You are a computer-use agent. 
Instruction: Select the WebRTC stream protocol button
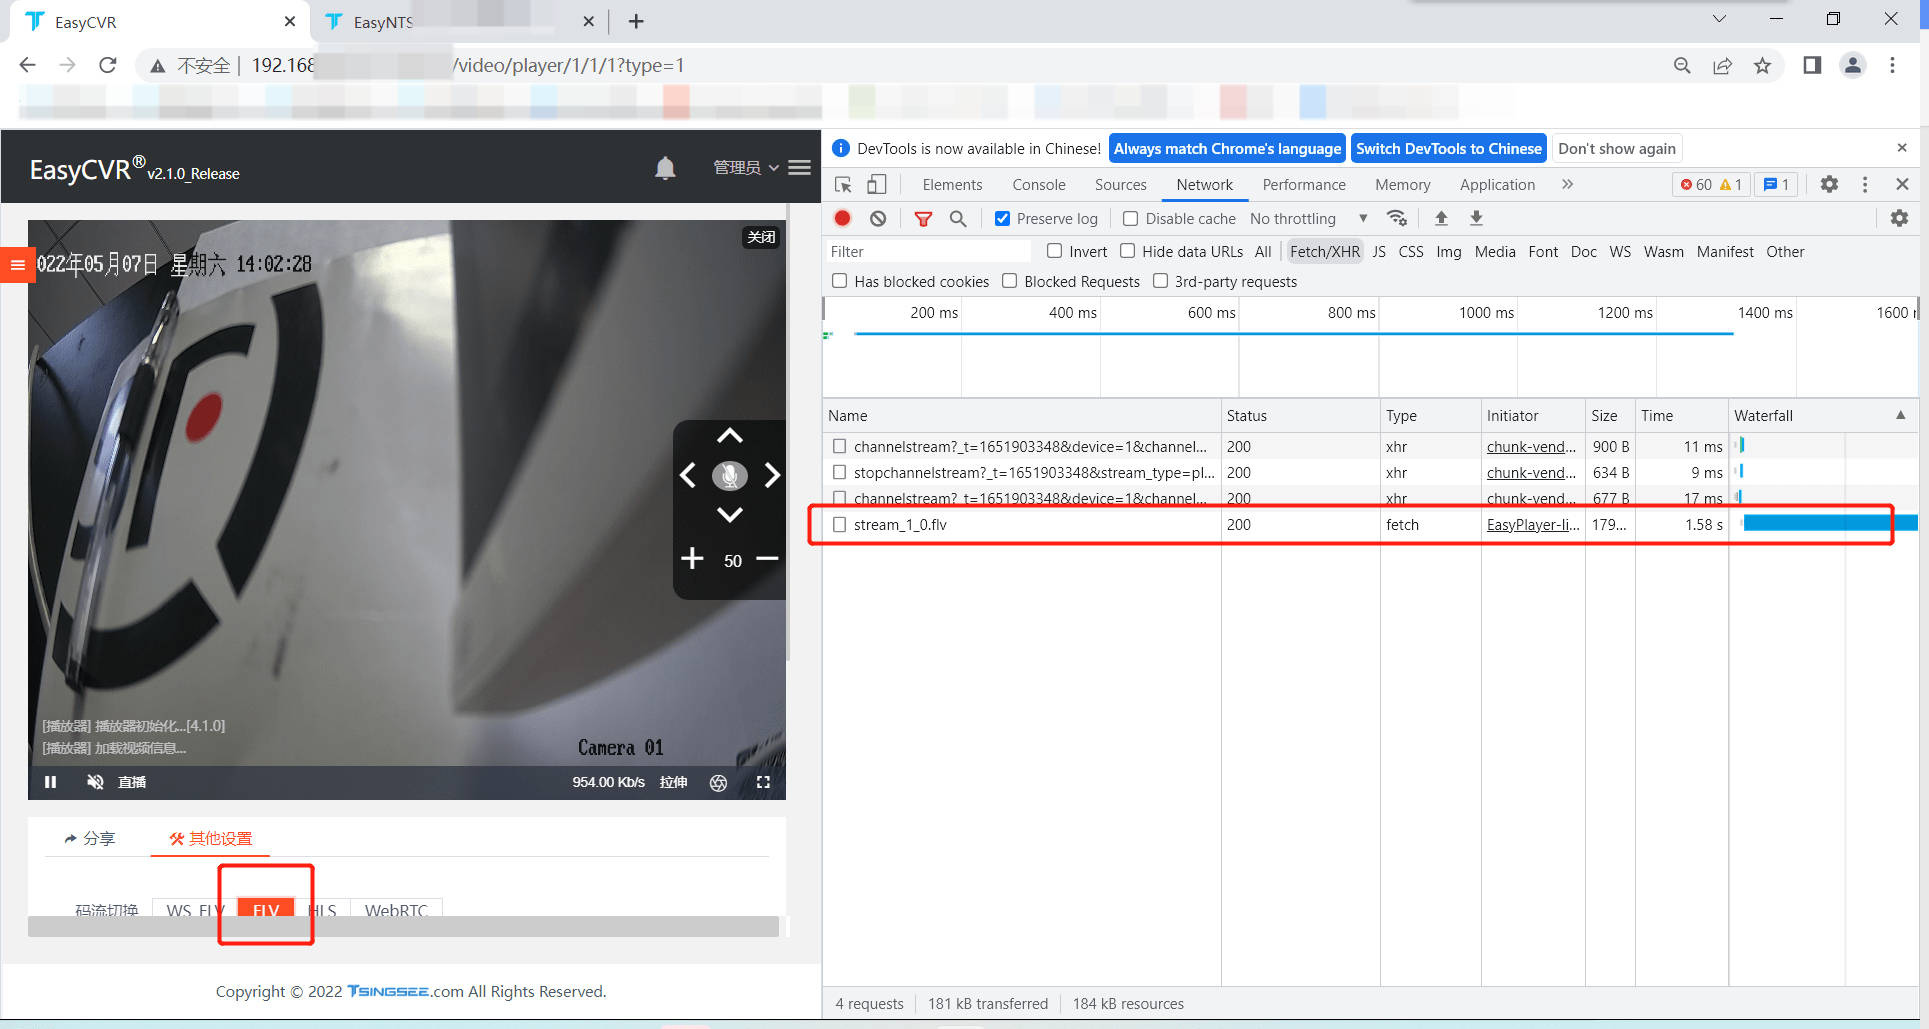tap(396, 910)
